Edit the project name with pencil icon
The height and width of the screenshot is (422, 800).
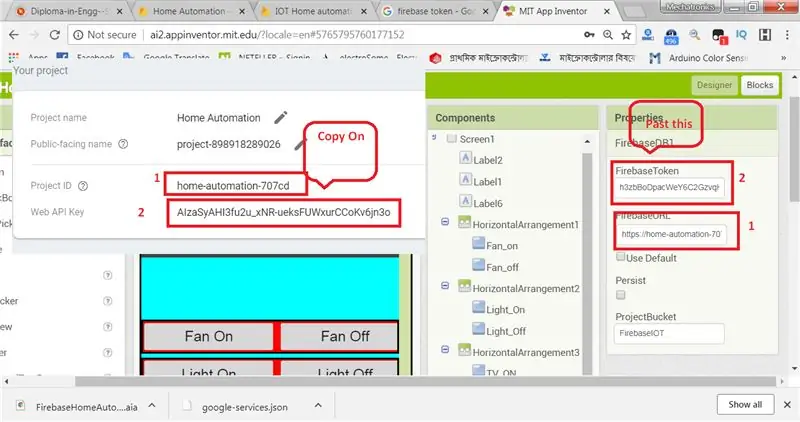(x=281, y=117)
